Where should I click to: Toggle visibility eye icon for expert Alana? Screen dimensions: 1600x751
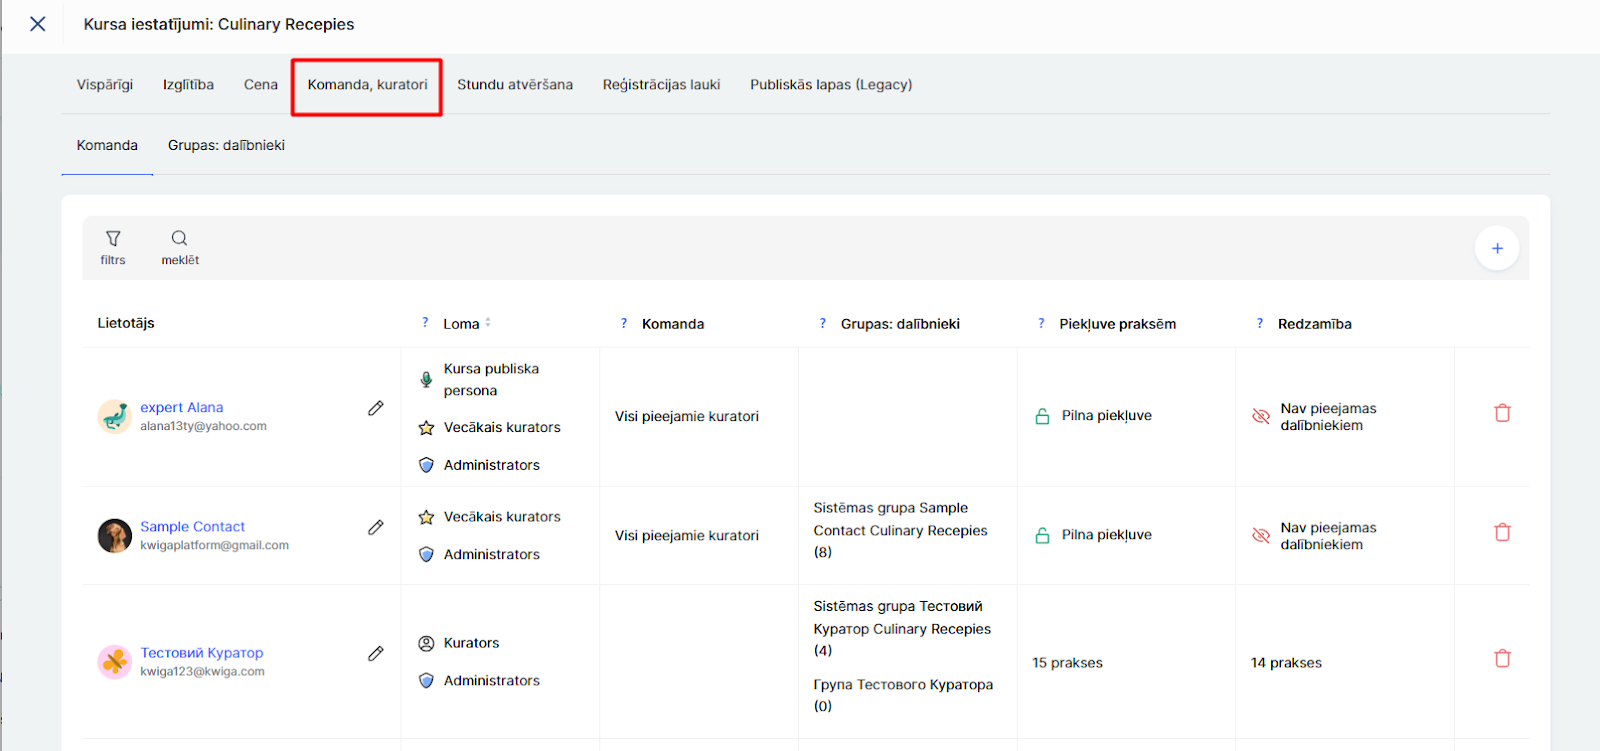pyautogui.click(x=1261, y=416)
